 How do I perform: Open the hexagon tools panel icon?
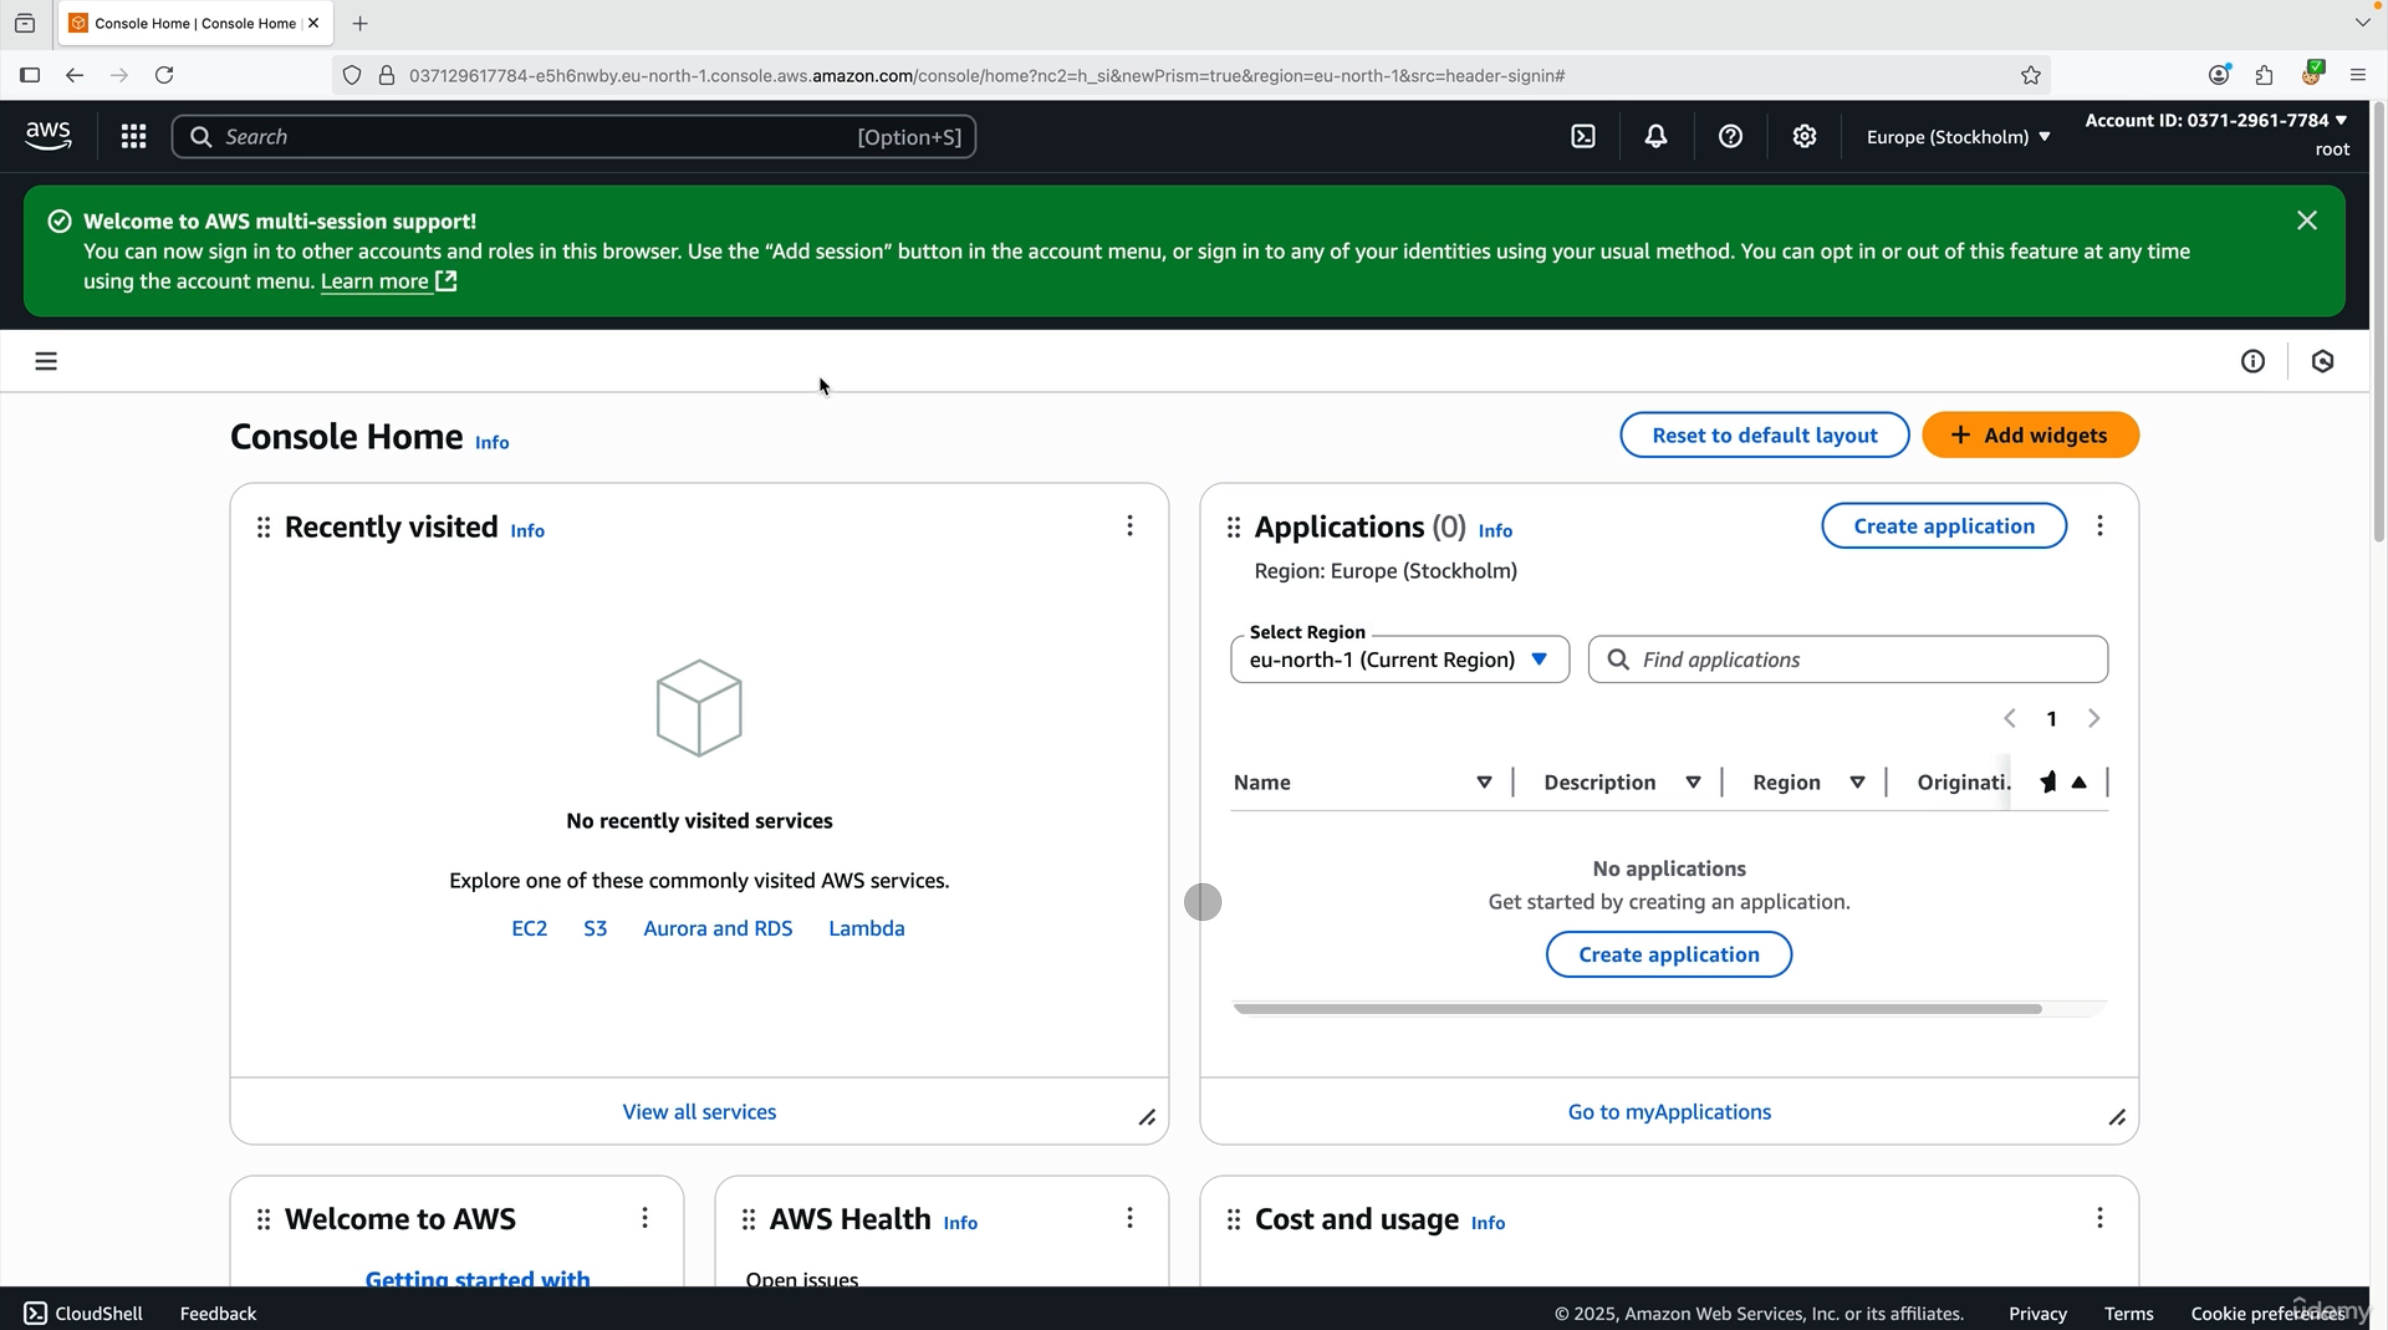2323,361
